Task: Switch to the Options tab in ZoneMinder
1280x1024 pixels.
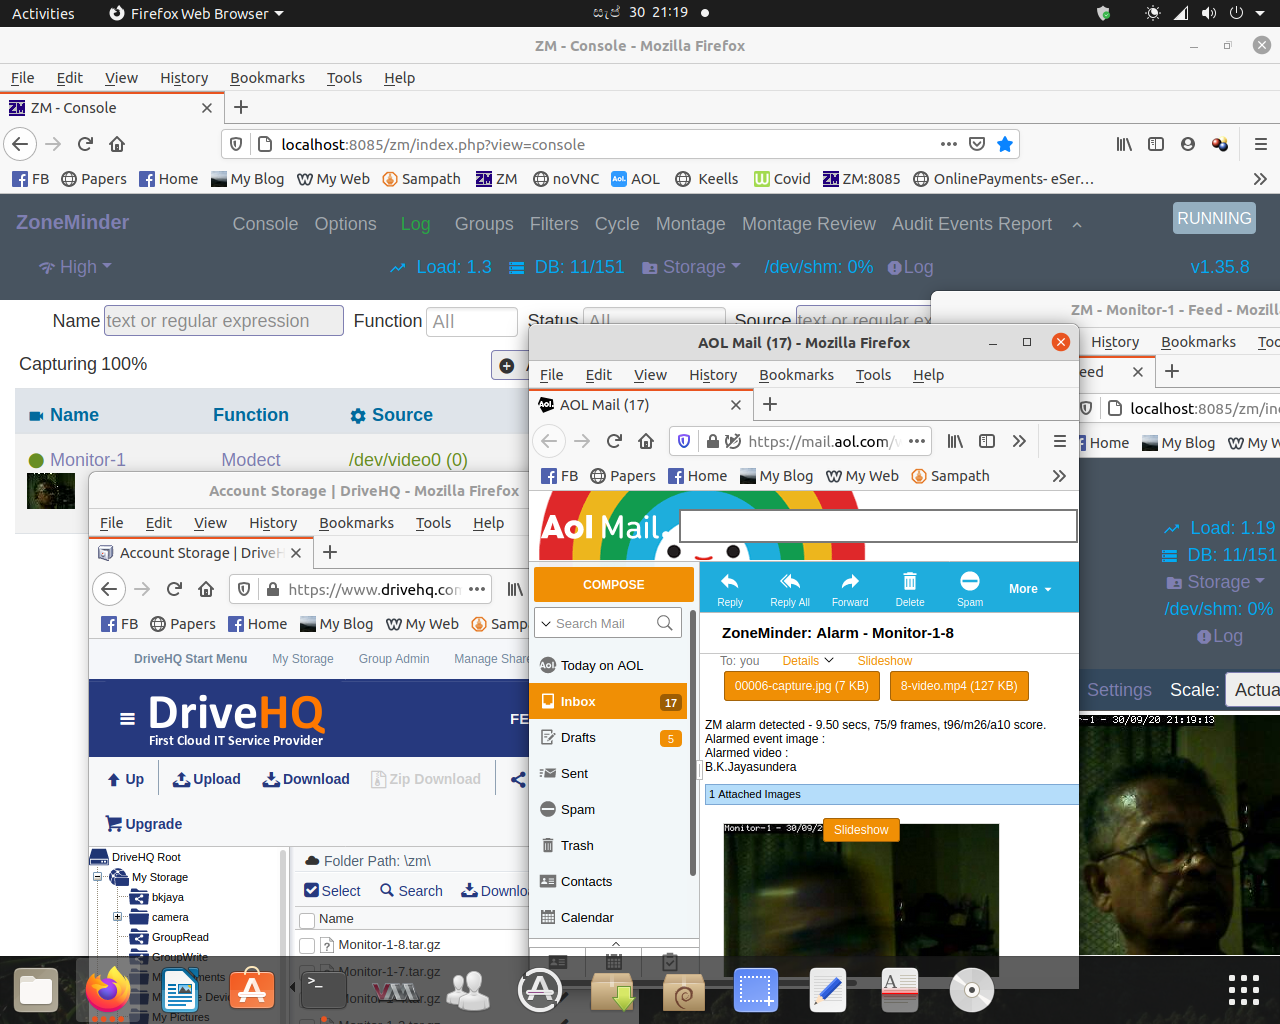Action: (345, 224)
